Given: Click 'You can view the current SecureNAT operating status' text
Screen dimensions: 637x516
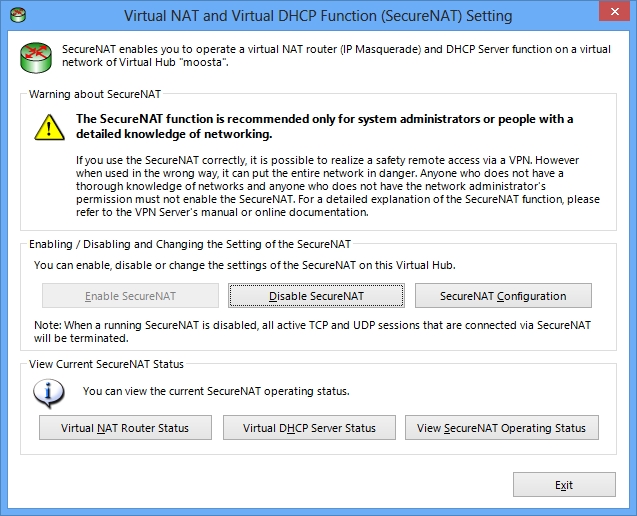Looking at the screenshot, I should click(216, 391).
